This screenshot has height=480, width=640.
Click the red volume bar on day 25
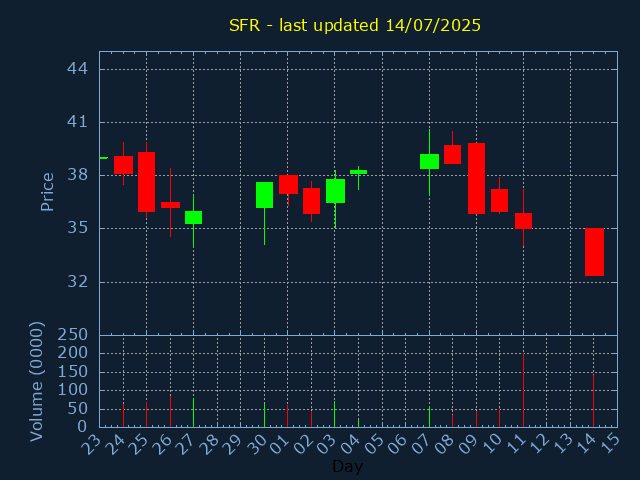[x=146, y=415]
